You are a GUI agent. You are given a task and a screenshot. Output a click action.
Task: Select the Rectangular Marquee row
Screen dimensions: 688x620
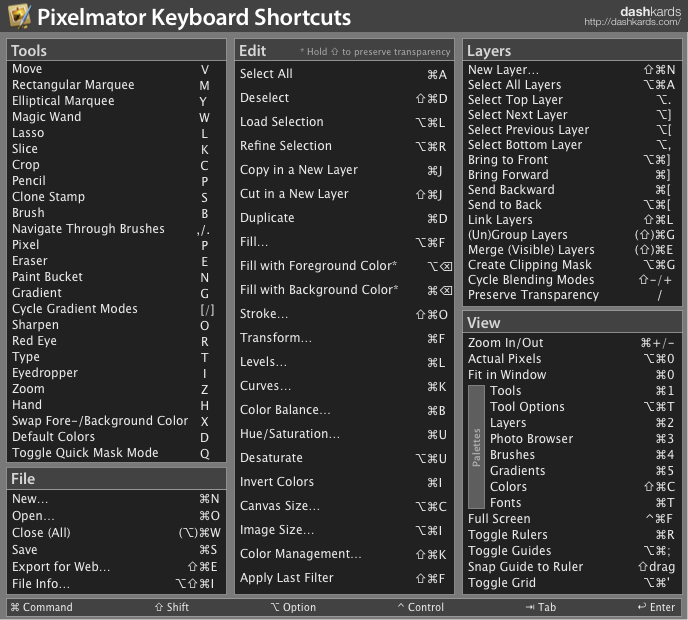pyautogui.click(x=116, y=85)
